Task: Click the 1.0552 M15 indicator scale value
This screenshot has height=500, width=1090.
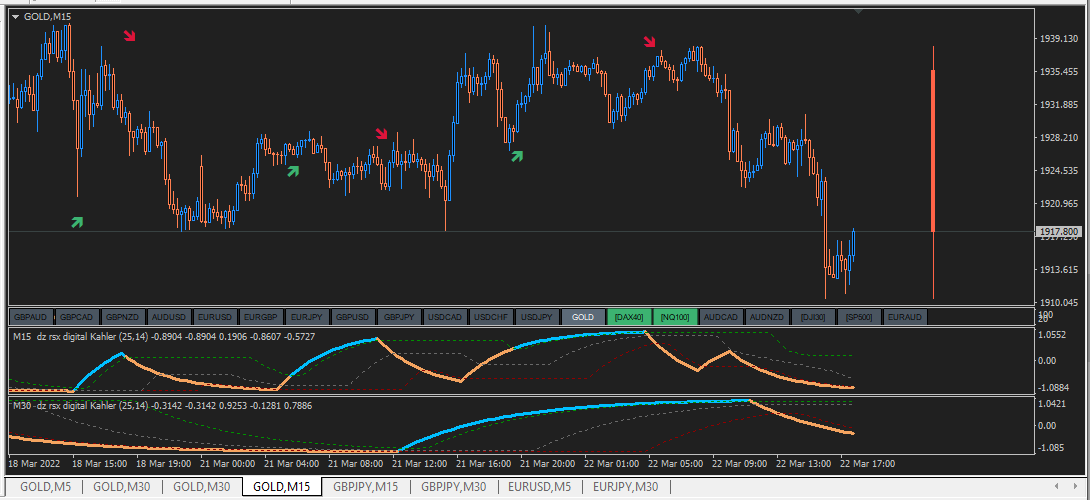Action: [x=1052, y=334]
